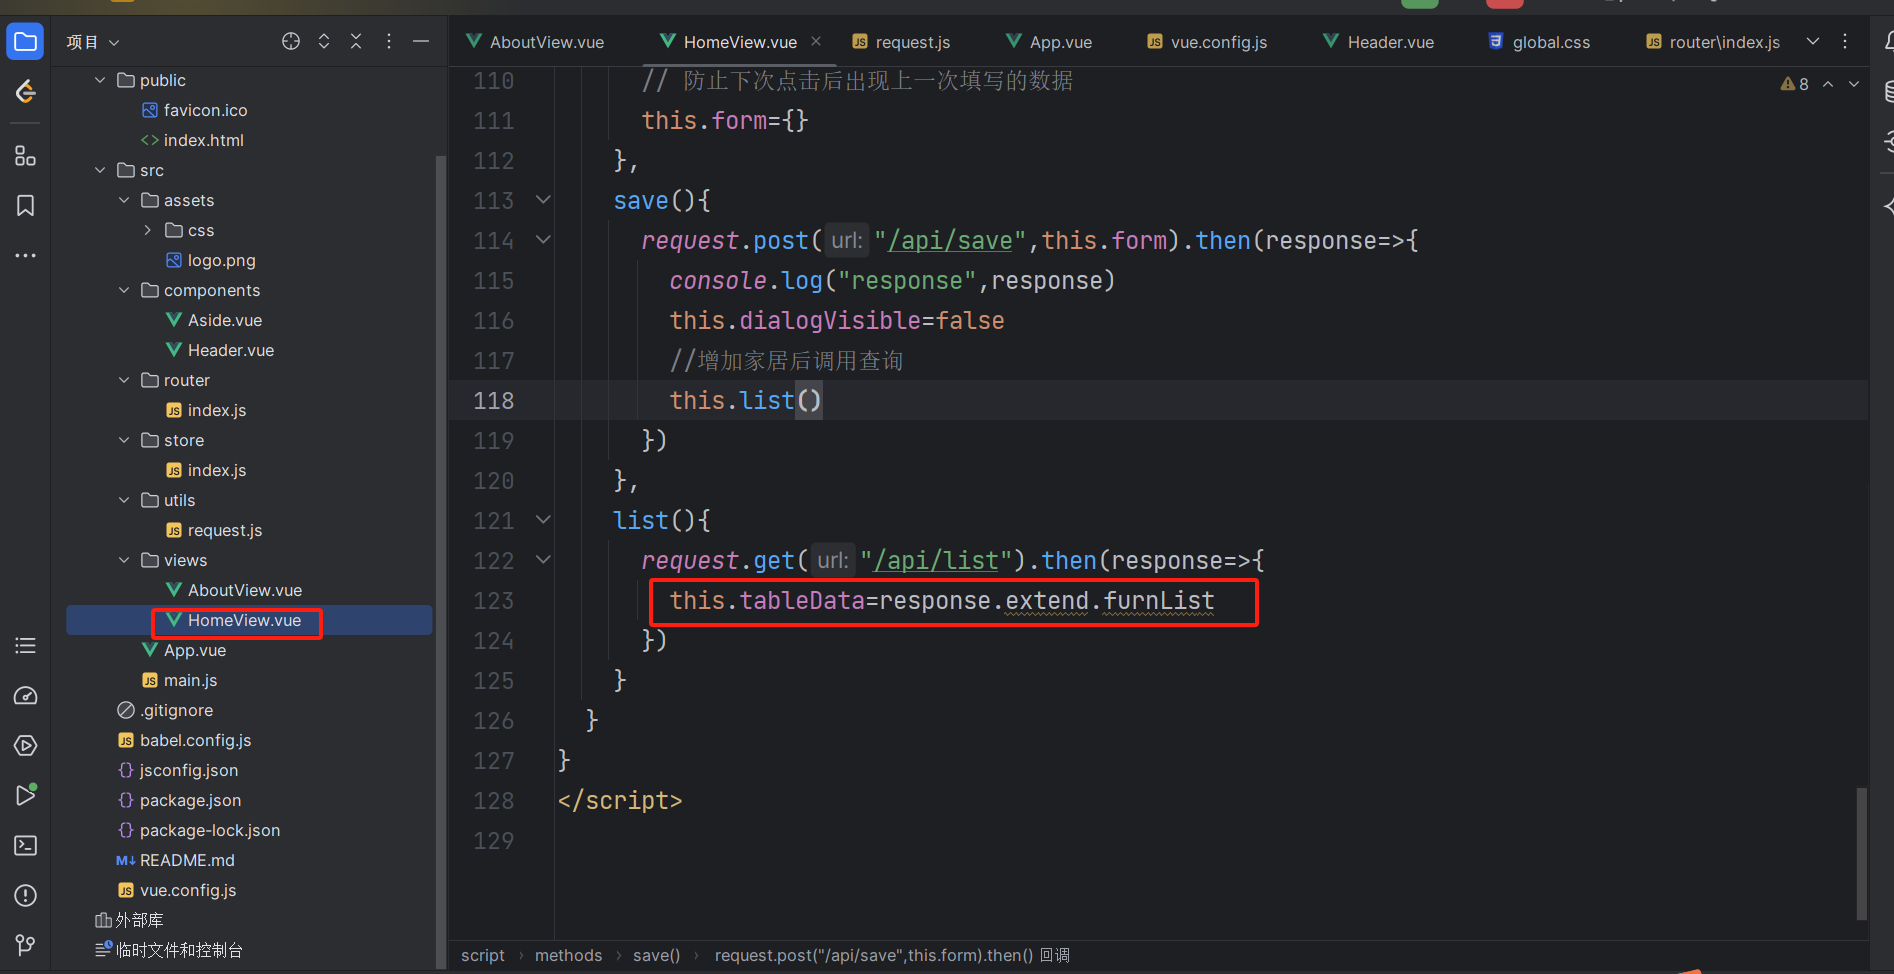Switch to the AboutView.vue tab

point(535,42)
